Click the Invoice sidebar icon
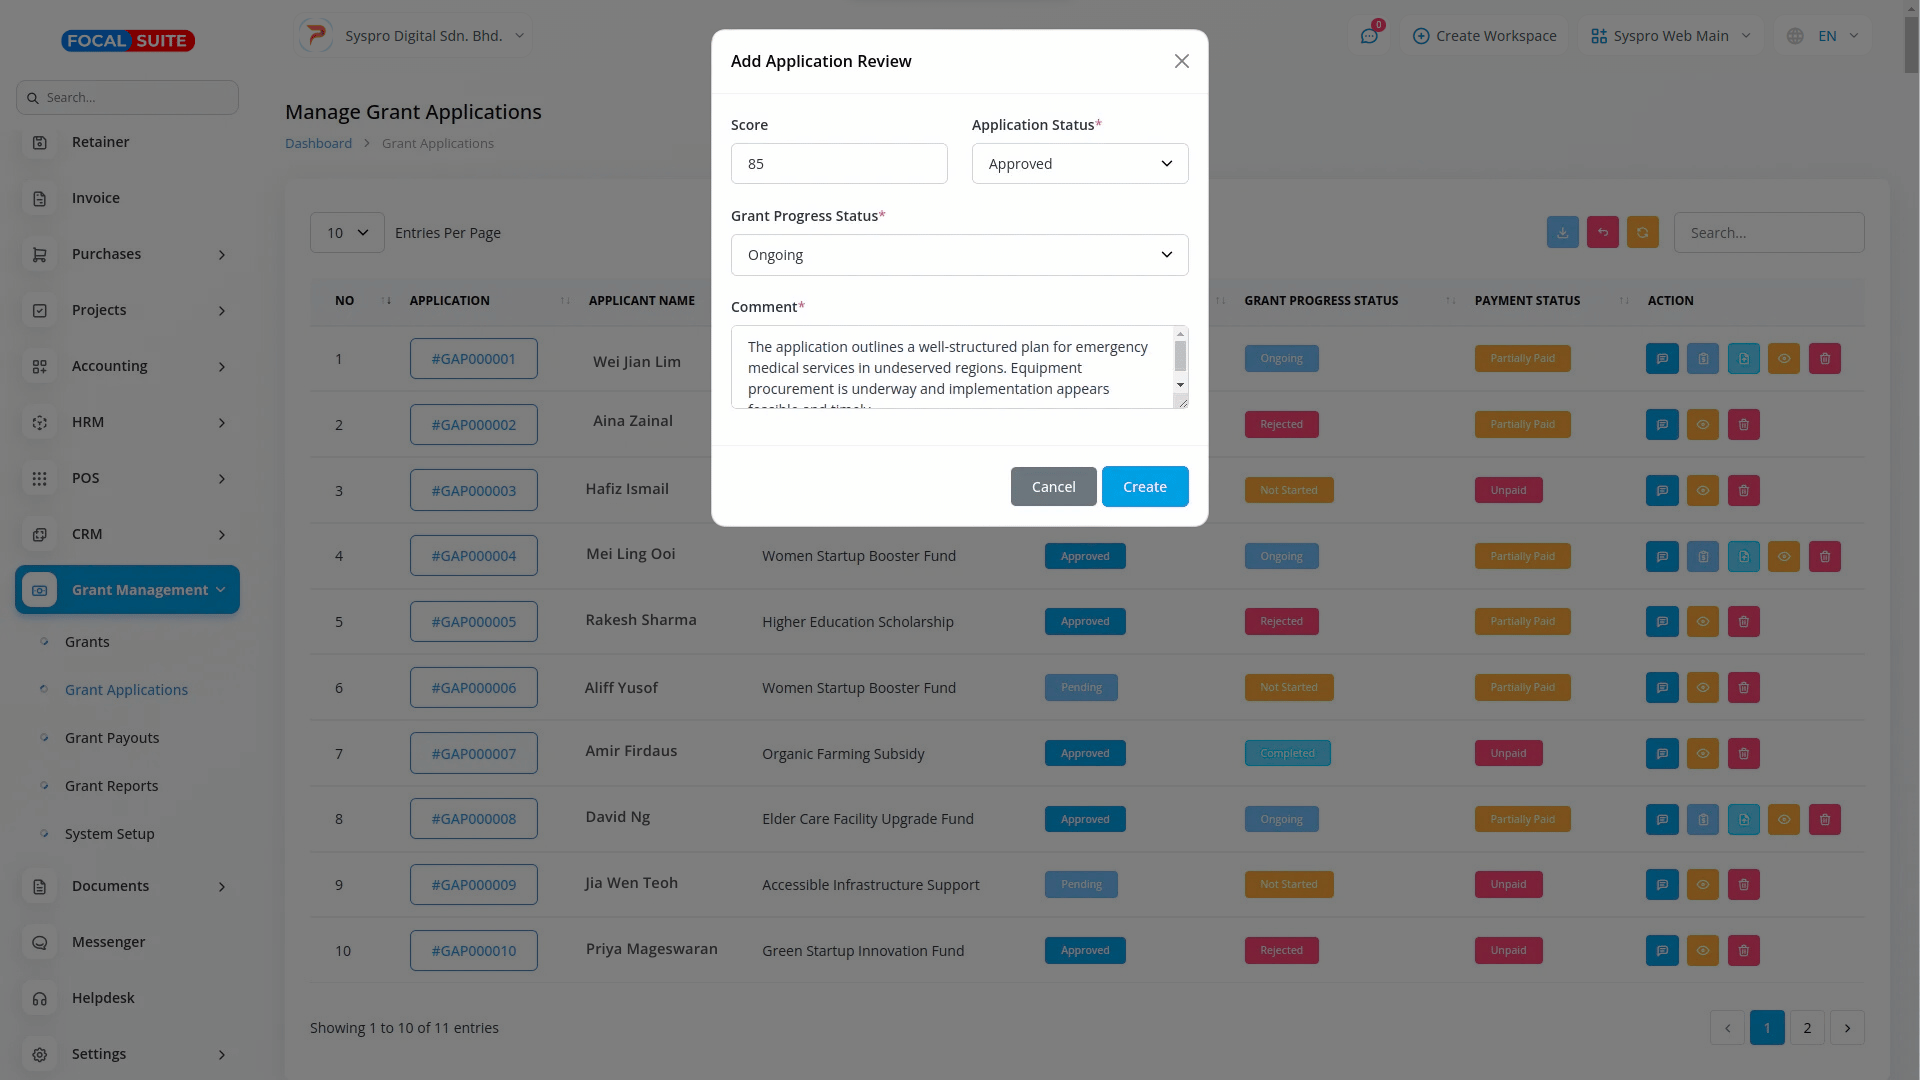This screenshot has height=1080, width=1920. pos(40,199)
